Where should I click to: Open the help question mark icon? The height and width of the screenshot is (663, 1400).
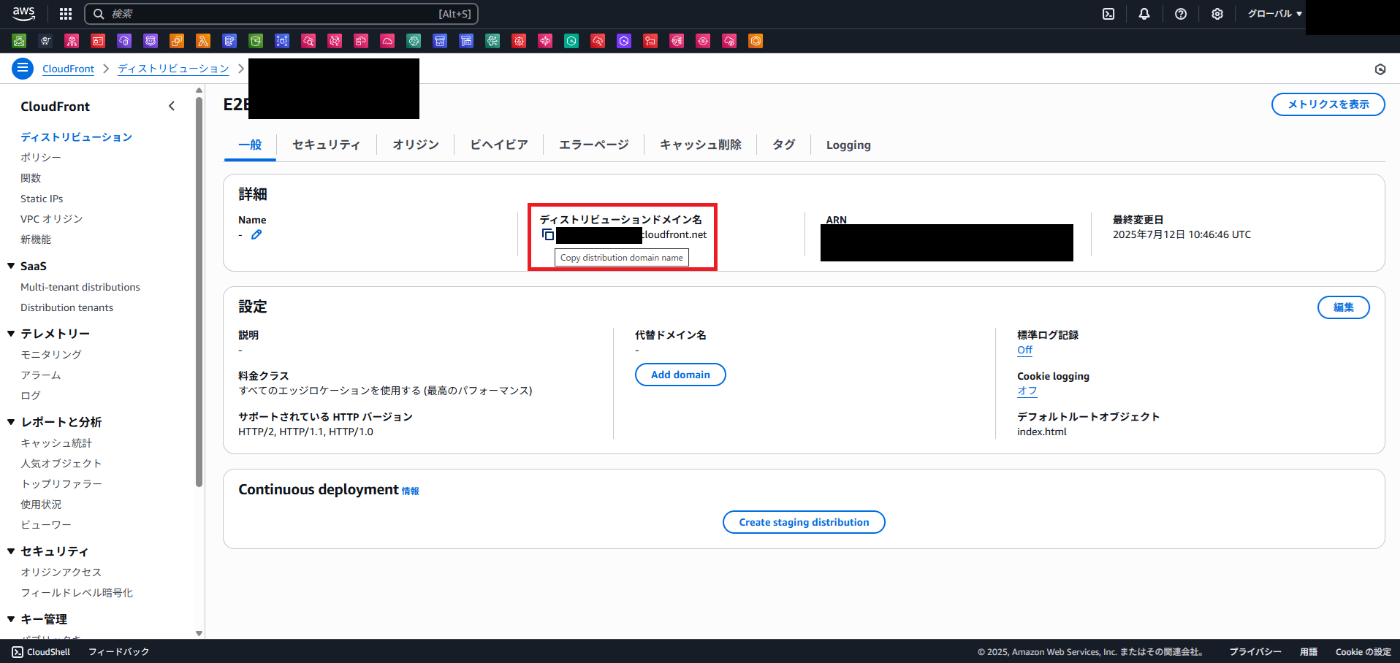tap(1181, 14)
